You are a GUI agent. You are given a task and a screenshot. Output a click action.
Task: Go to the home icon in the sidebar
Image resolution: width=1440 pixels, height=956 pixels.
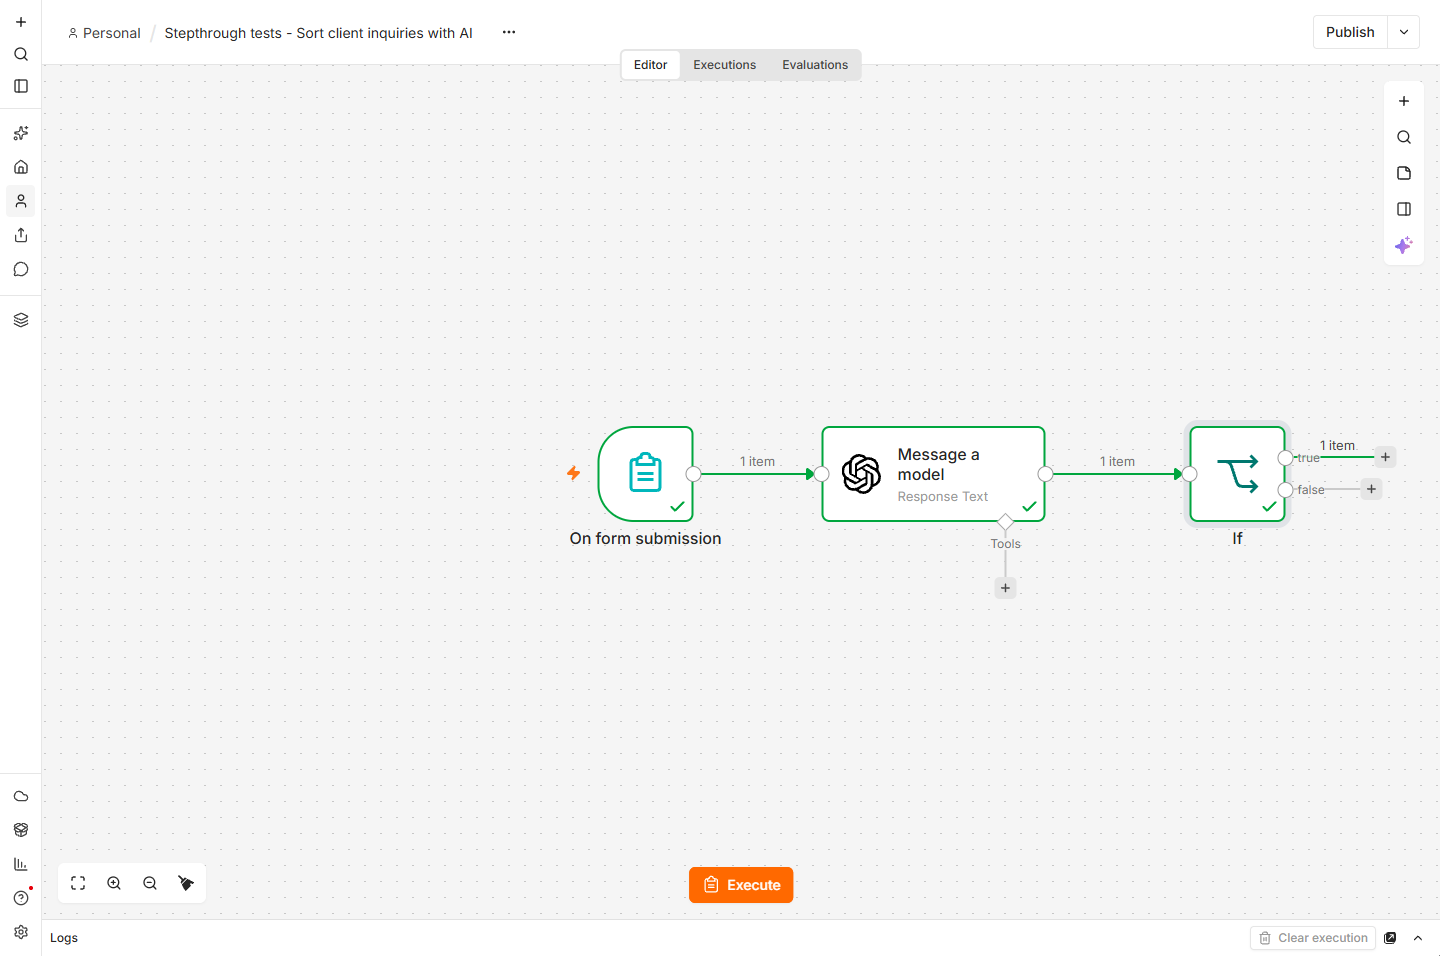21,167
